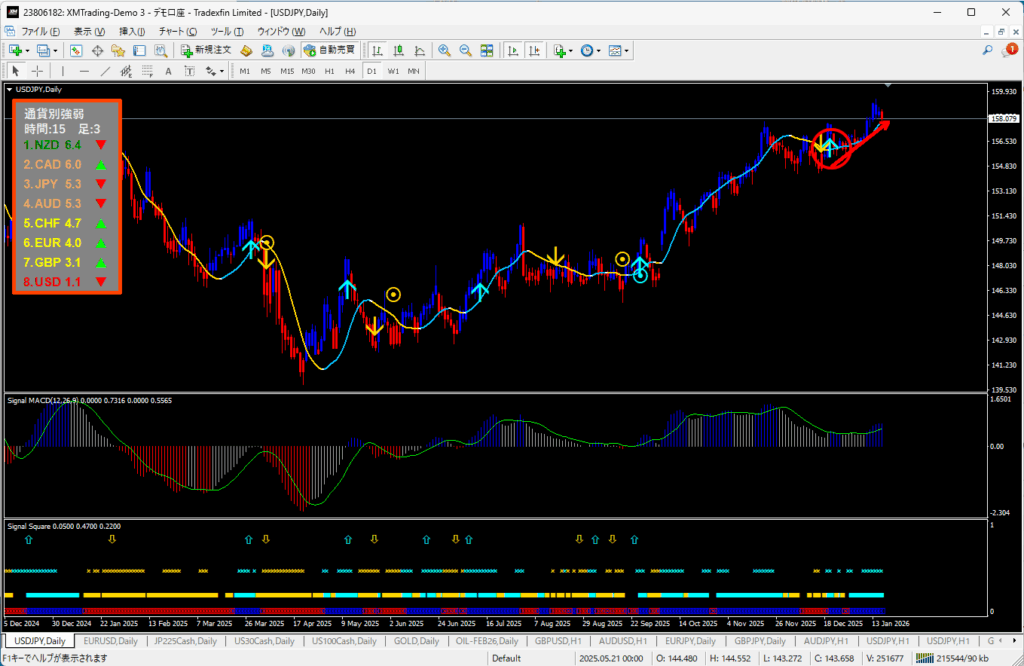Switch chart to W1 timeframe

tap(392, 71)
